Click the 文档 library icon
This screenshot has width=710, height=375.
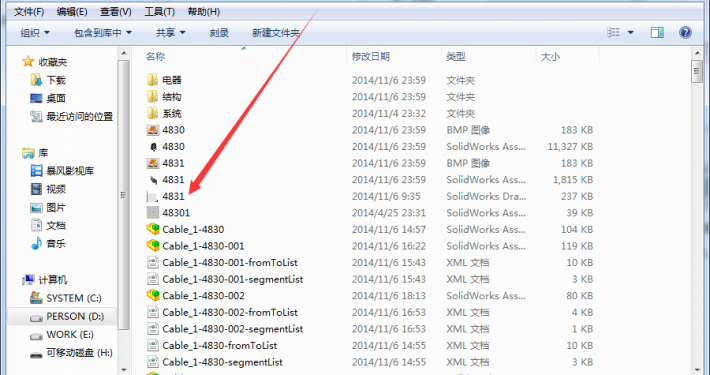coord(36,225)
